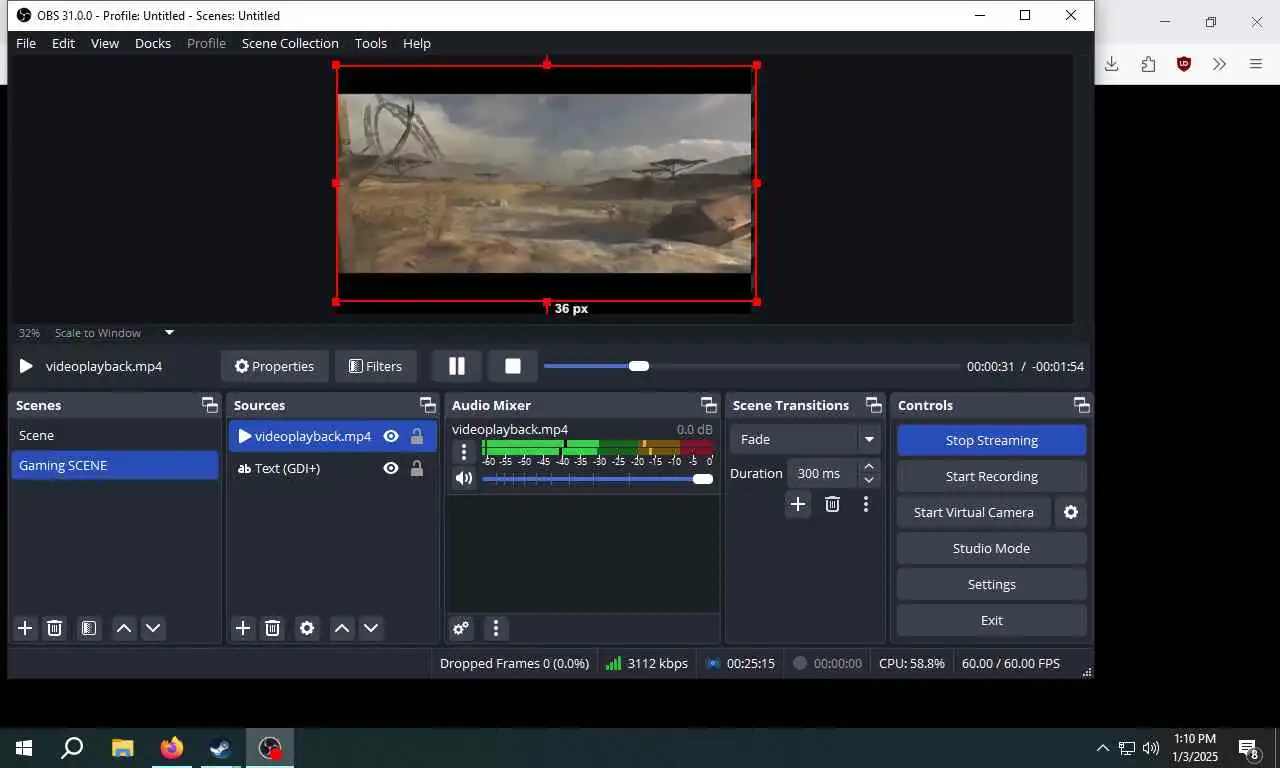The image size is (1280, 768).
Task: Open the Help menu
Action: (417, 43)
